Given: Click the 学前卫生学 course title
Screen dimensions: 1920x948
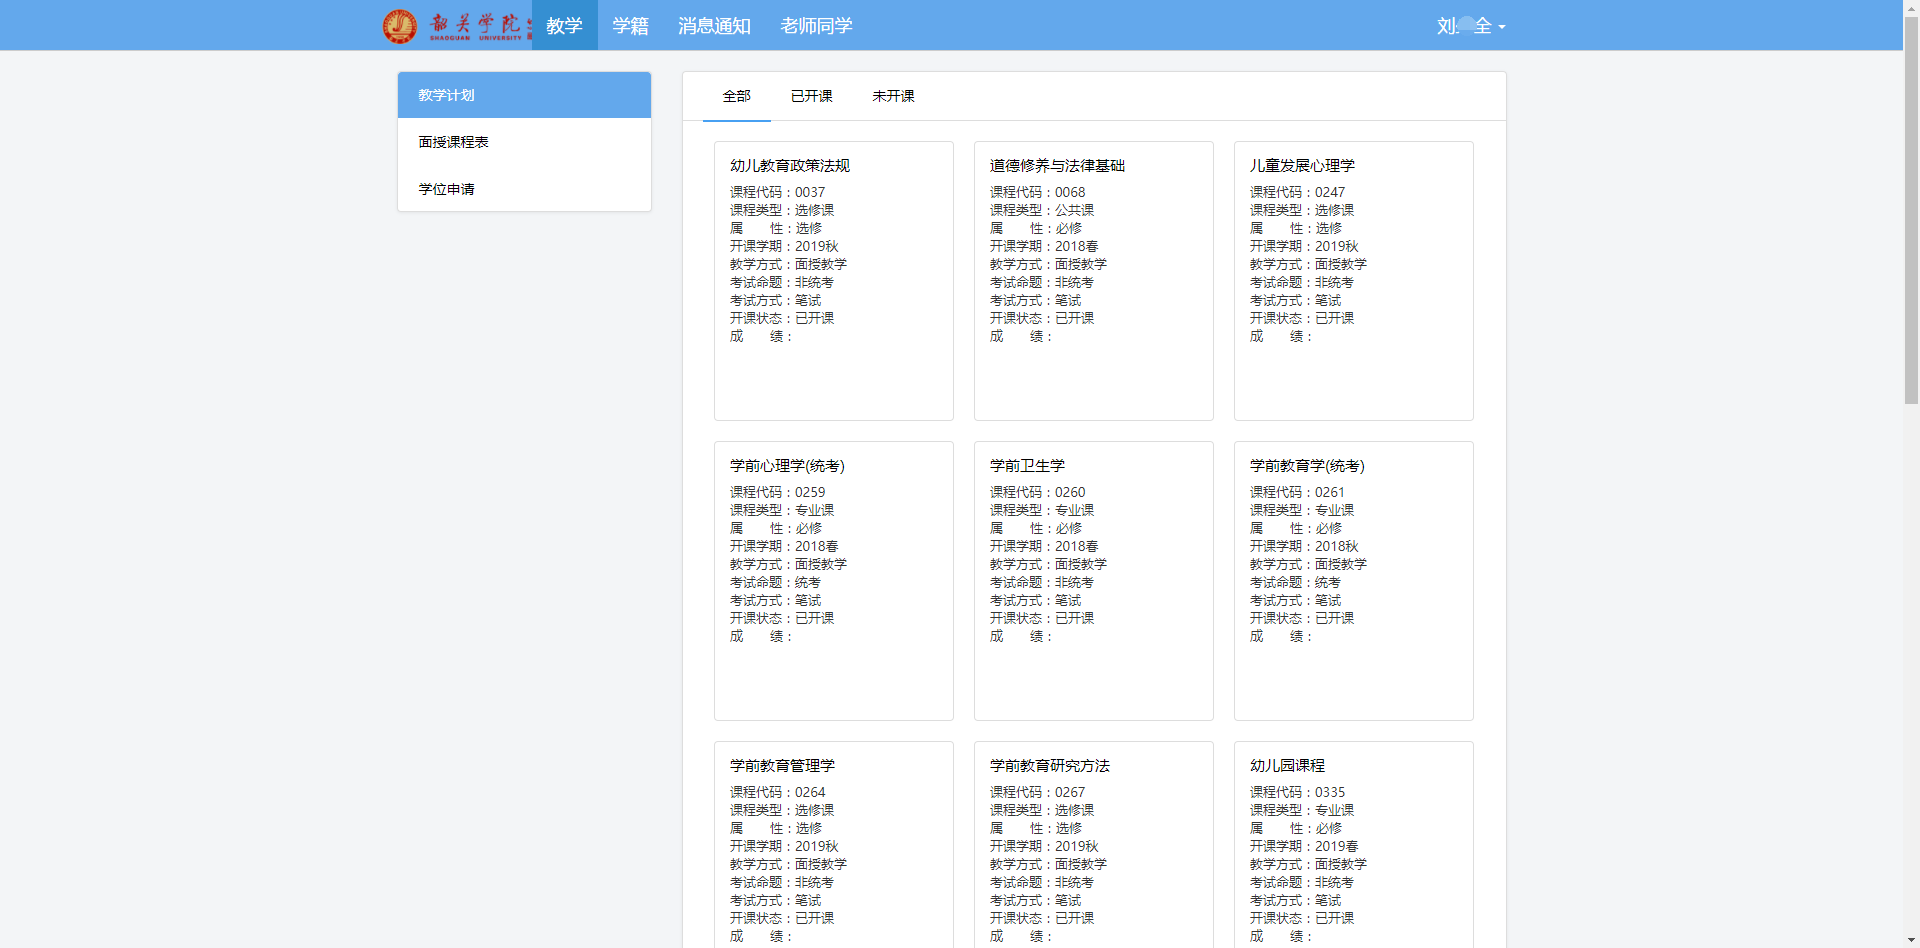Looking at the screenshot, I should (1027, 466).
